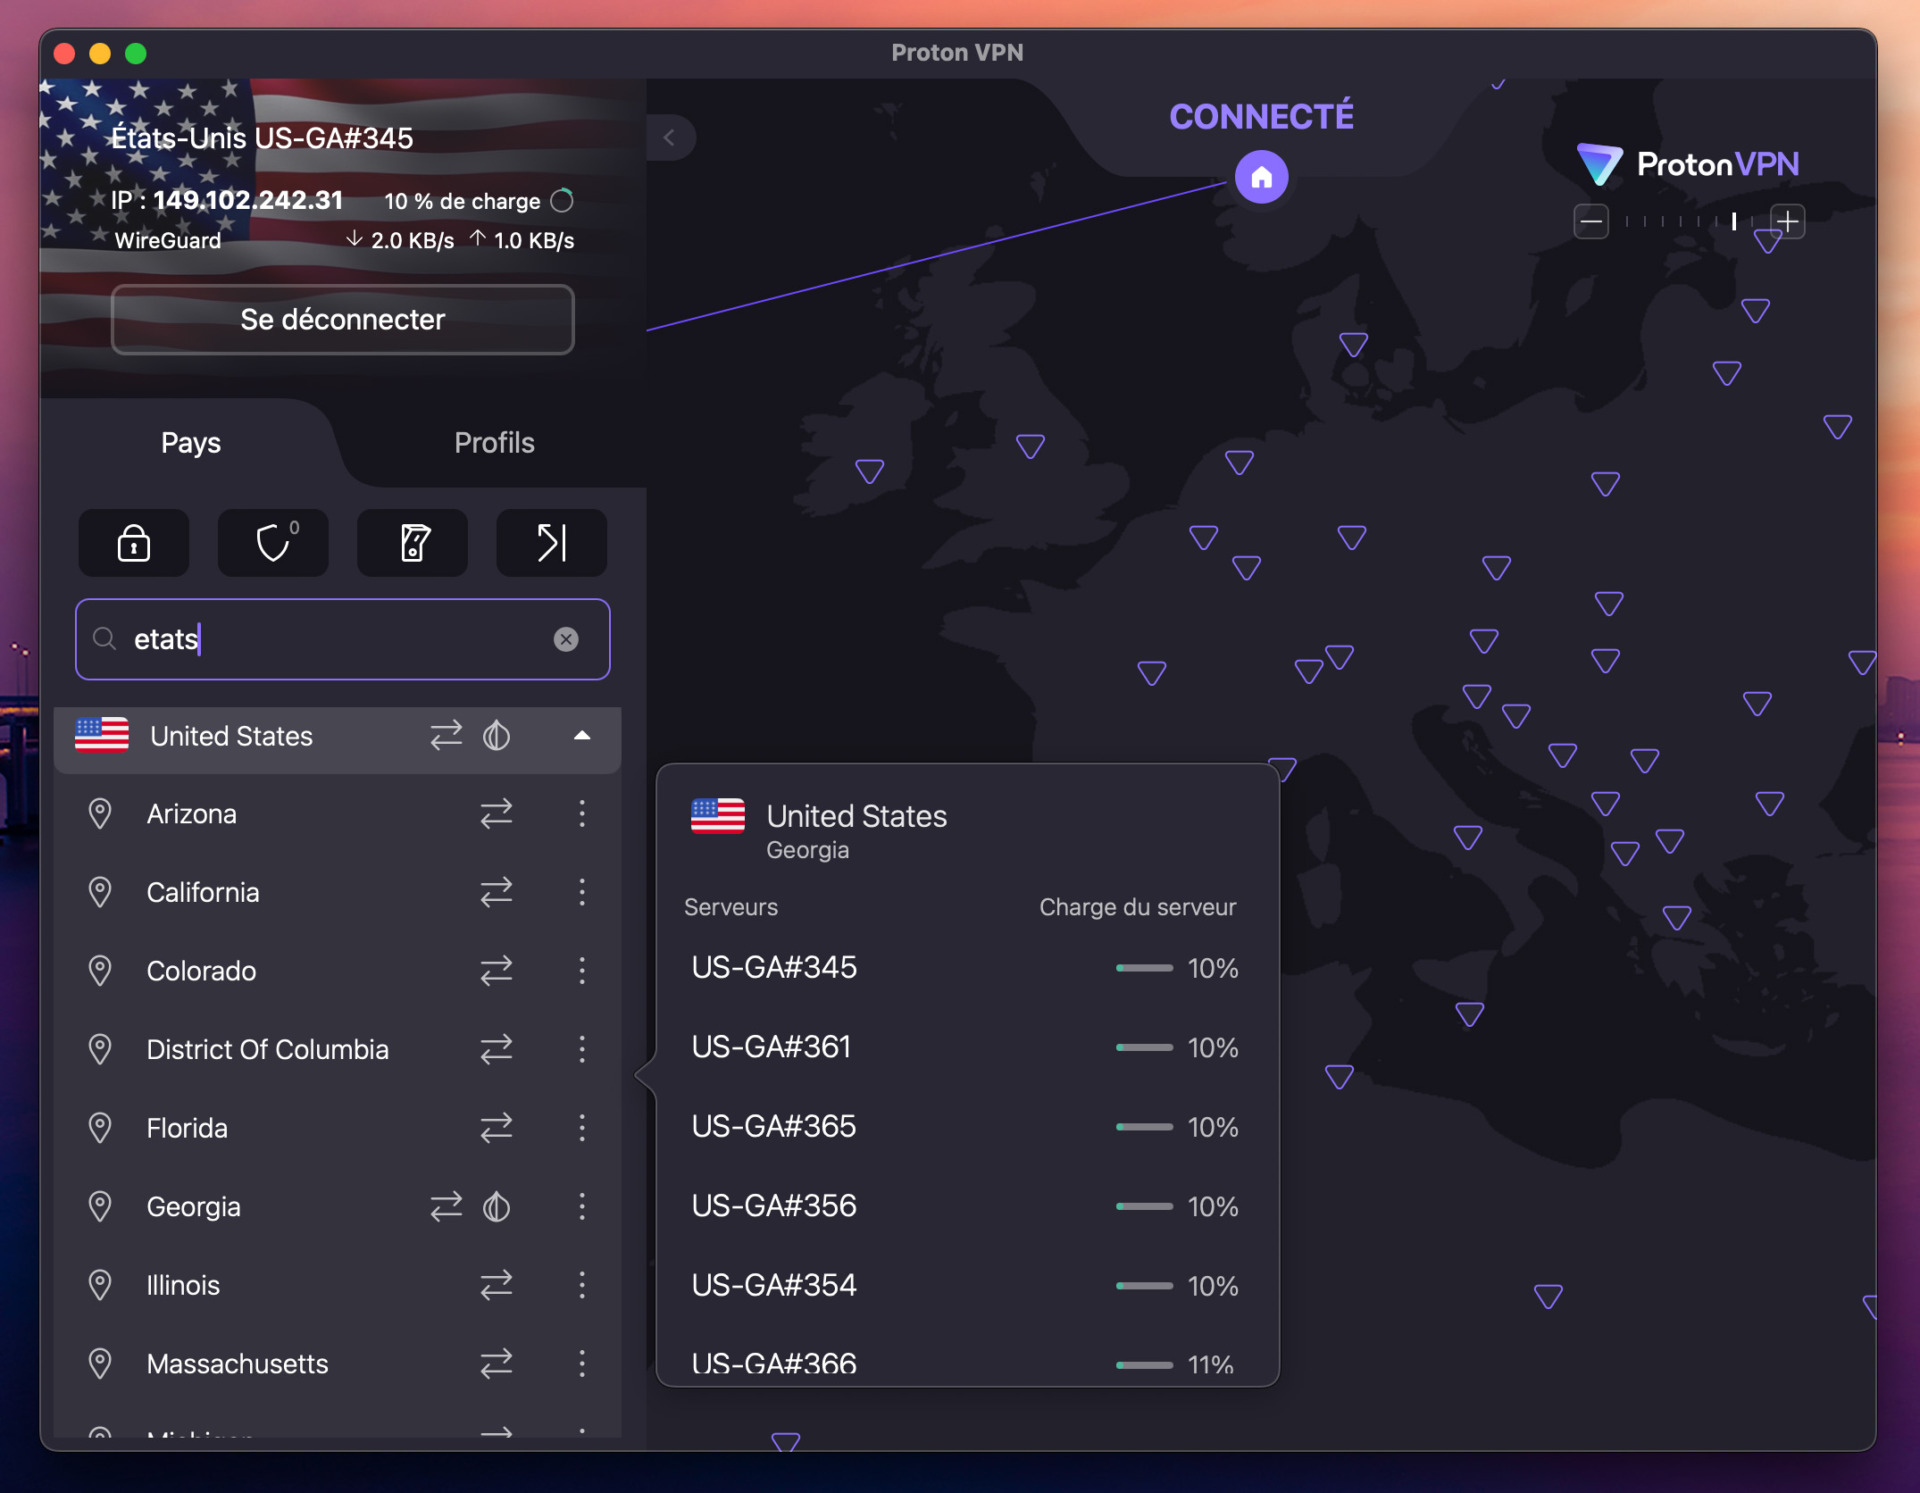Click location pin icon for Florida
The height and width of the screenshot is (1493, 1920).
click(x=100, y=1128)
